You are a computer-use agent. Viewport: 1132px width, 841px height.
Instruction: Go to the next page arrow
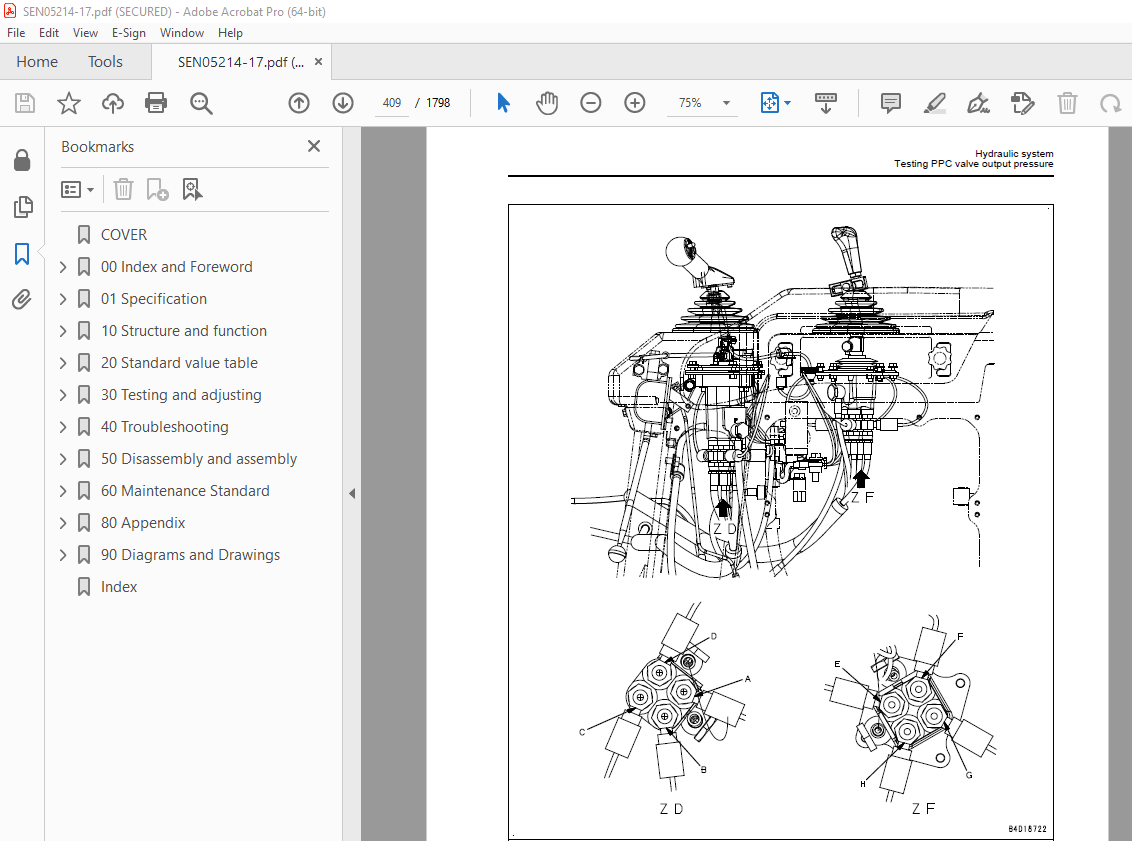click(343, 103)
